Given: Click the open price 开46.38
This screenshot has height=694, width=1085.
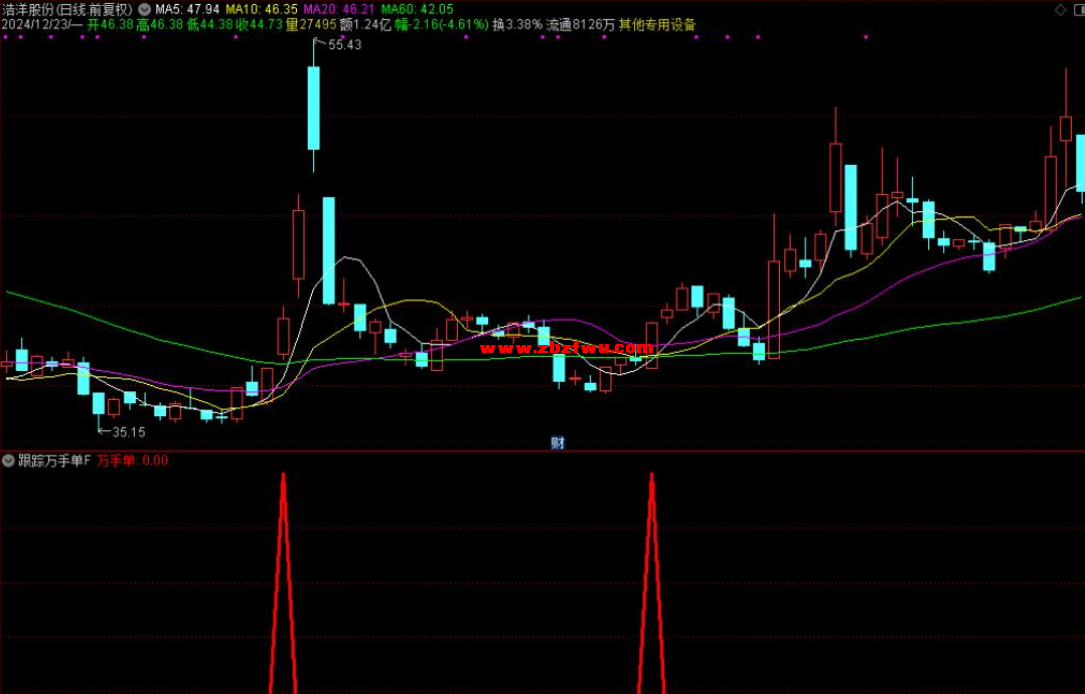Looking at the screenshot, I should (110, 25).
